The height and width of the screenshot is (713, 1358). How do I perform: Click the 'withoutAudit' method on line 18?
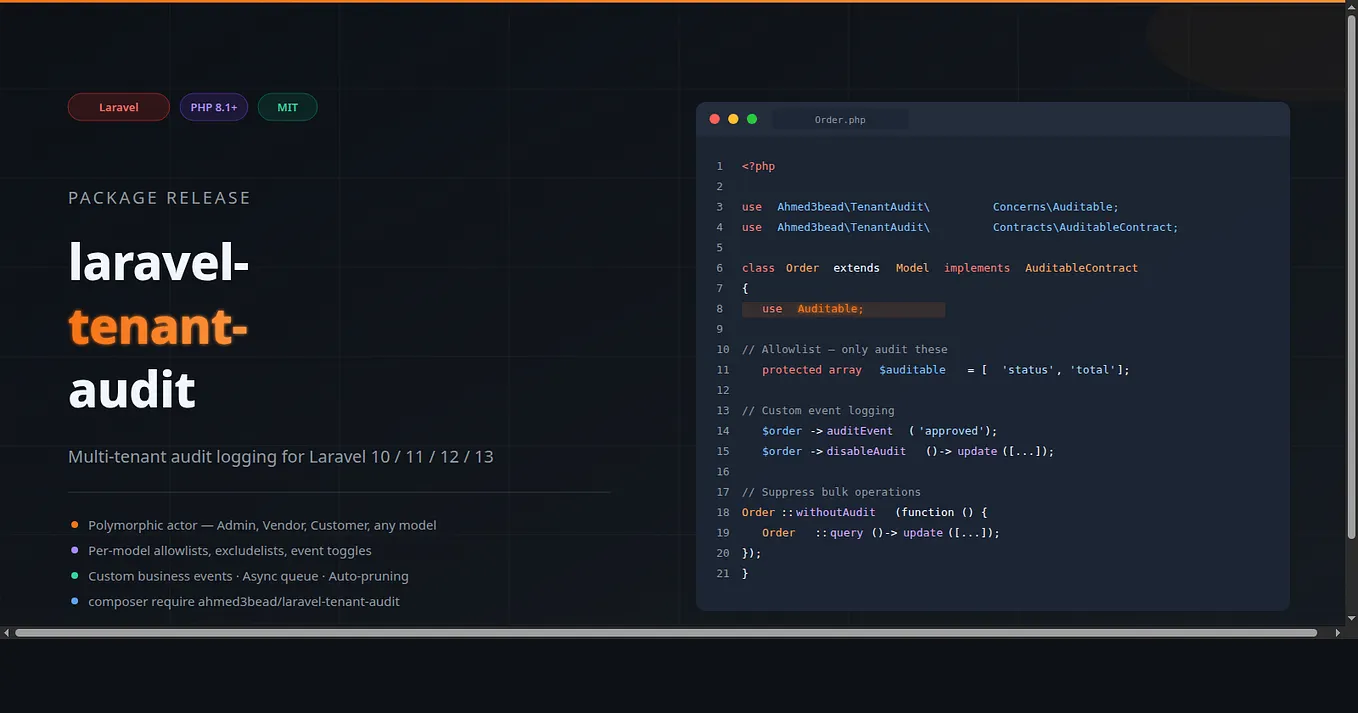[836, 512]
